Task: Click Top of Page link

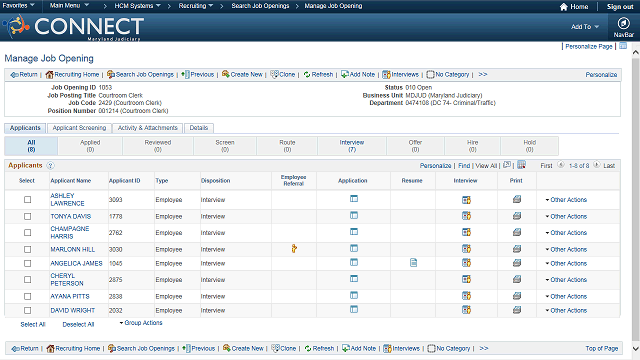Action: click(602, 348)
